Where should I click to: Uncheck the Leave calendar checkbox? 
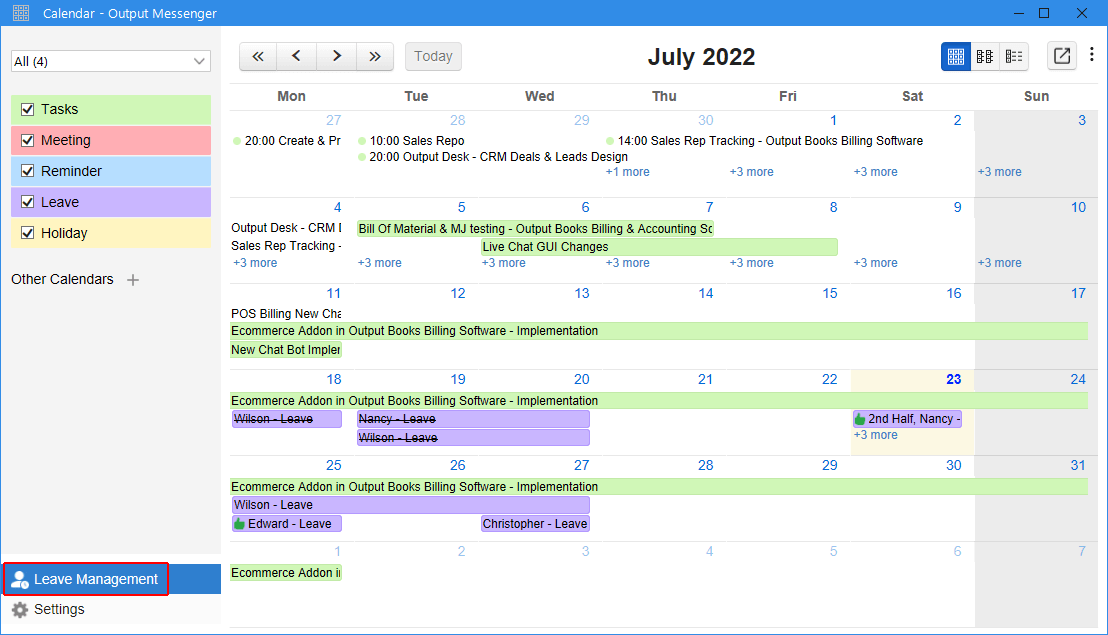click(x=28, y=202)
